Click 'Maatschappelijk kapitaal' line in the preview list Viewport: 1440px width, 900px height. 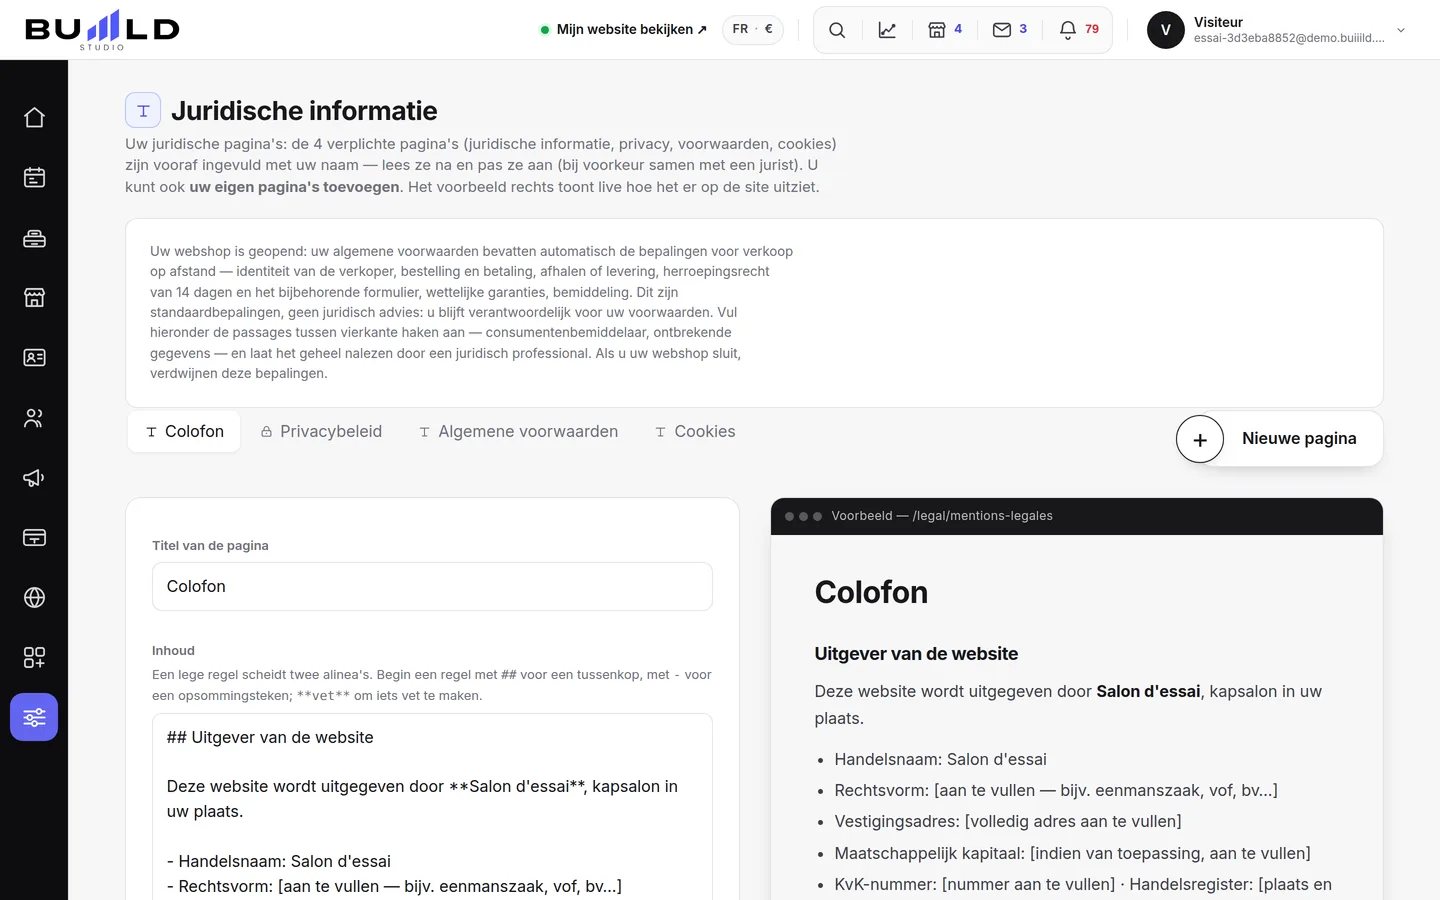pyautogui.click(x=1072, y=854)
